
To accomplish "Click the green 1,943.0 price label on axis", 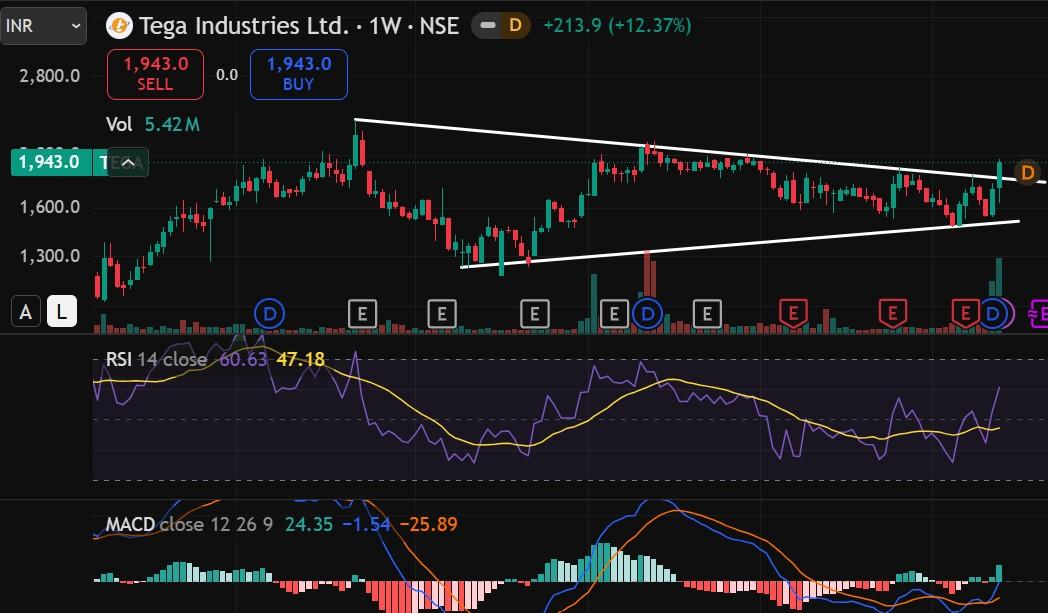I will pos(50,162).
